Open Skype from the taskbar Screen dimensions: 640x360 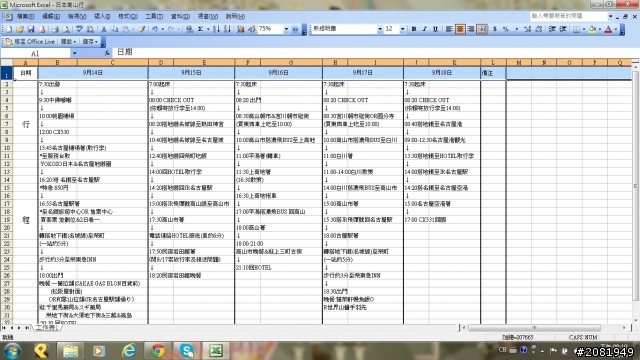[x=187, y=351]
